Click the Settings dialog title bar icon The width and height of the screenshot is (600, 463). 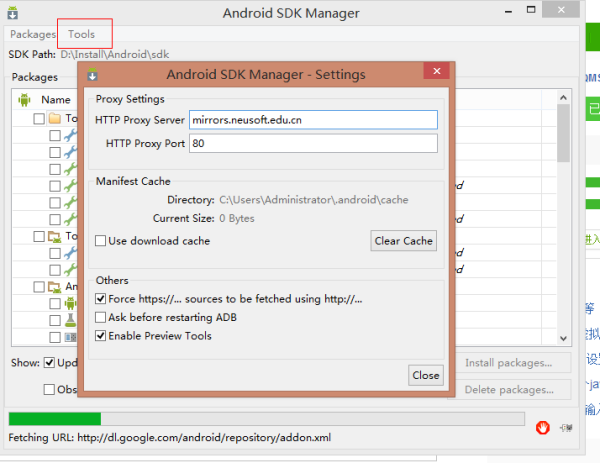(x=92, y=74)
